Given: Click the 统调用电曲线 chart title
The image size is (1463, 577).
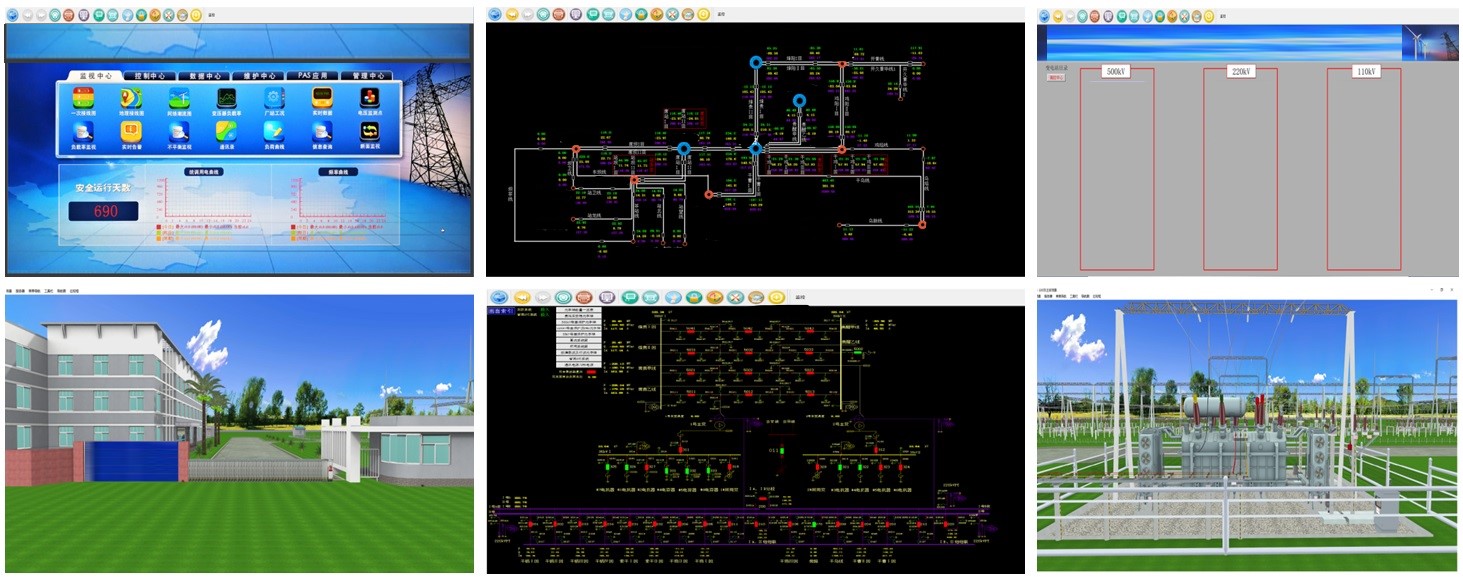Looking at the screenshot, I should pos(204,172).
